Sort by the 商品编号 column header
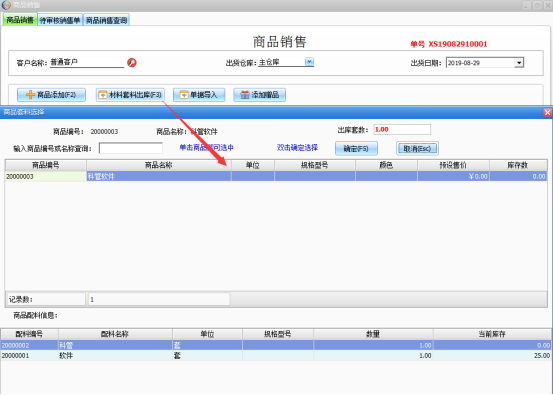Viewport: 553px width, 395px height. (46, 165)
